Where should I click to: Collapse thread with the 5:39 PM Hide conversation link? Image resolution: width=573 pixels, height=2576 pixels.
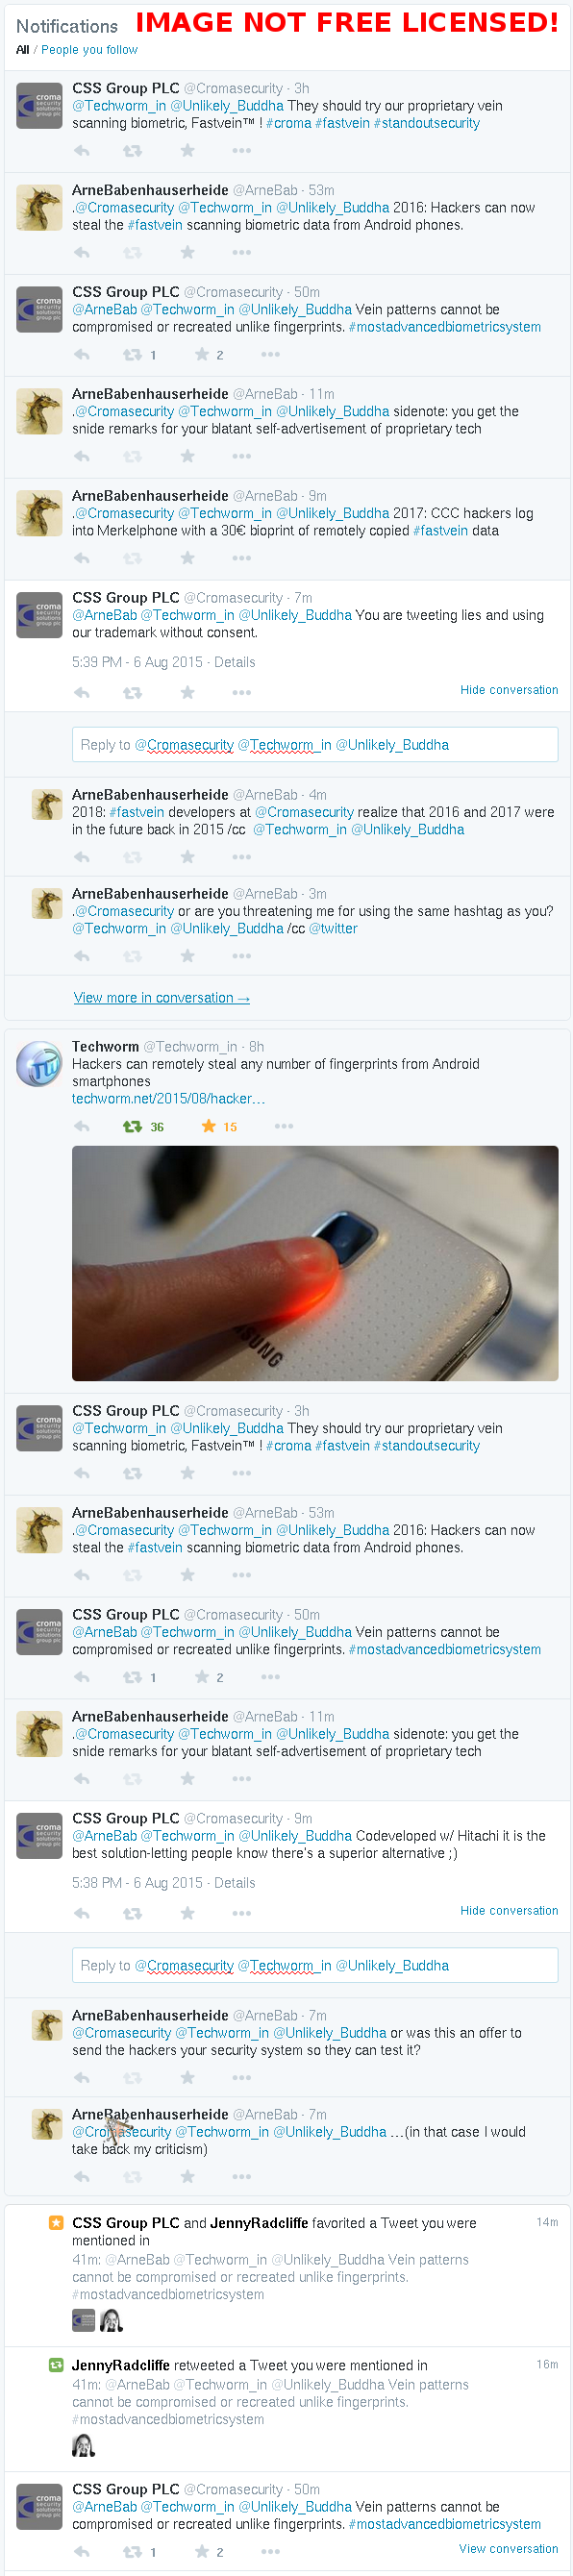tap(509, 690)
